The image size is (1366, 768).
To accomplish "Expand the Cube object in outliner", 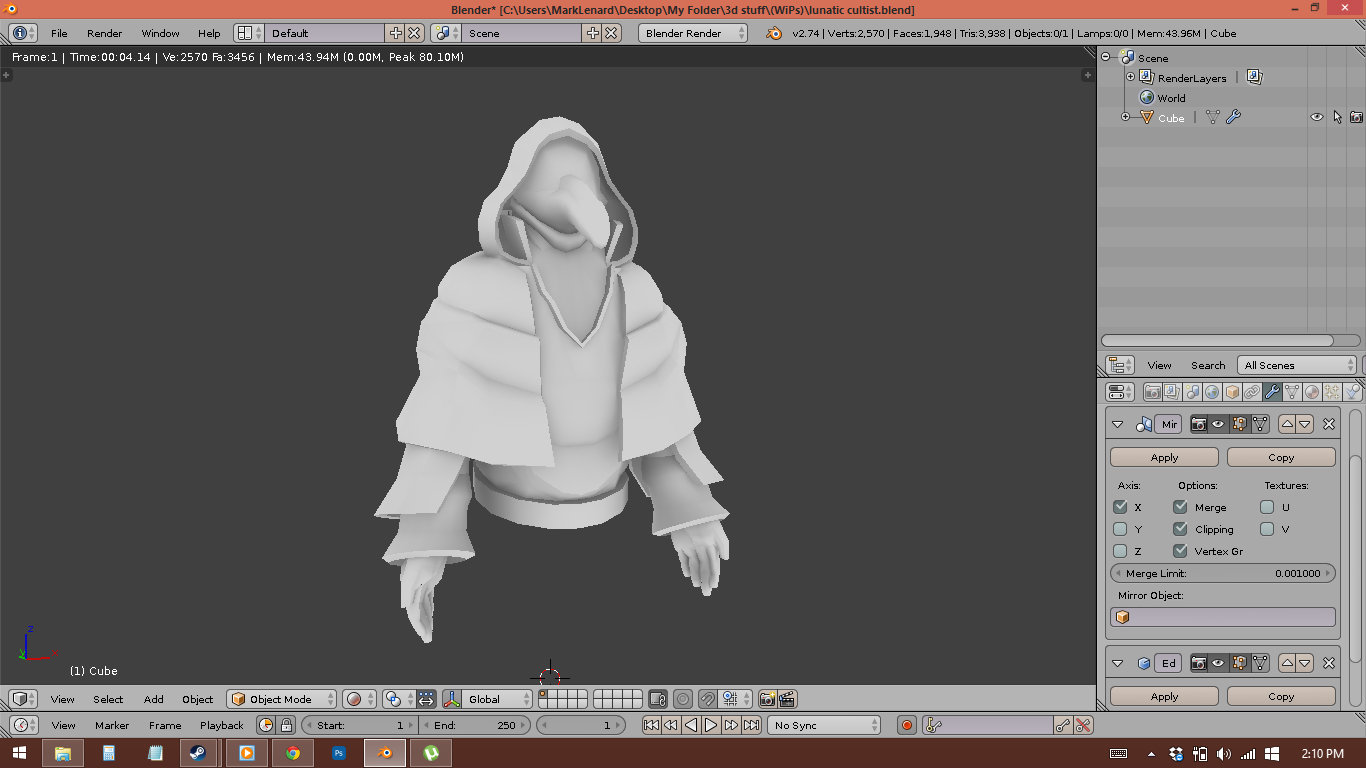I will 1126,117.
